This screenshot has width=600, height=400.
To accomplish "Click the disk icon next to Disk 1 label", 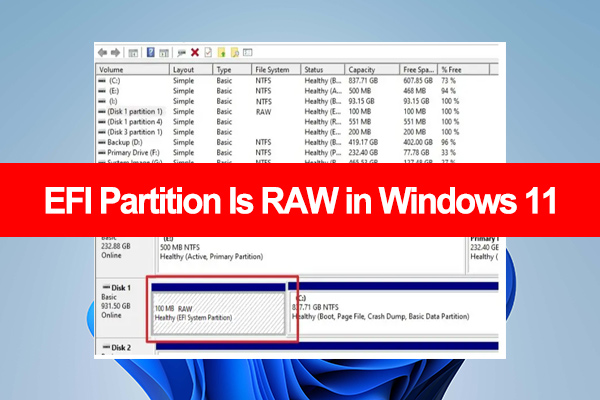I will (106, 287).
